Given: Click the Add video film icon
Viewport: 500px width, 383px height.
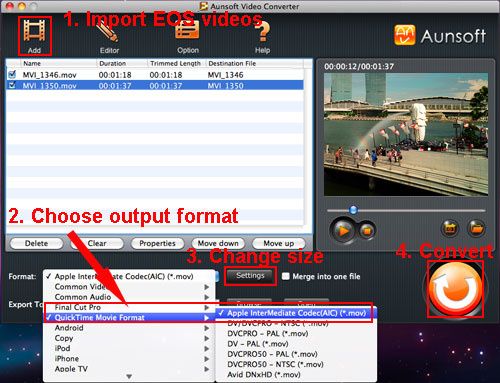Looking at the screenshot, I should tap(34, 31).
